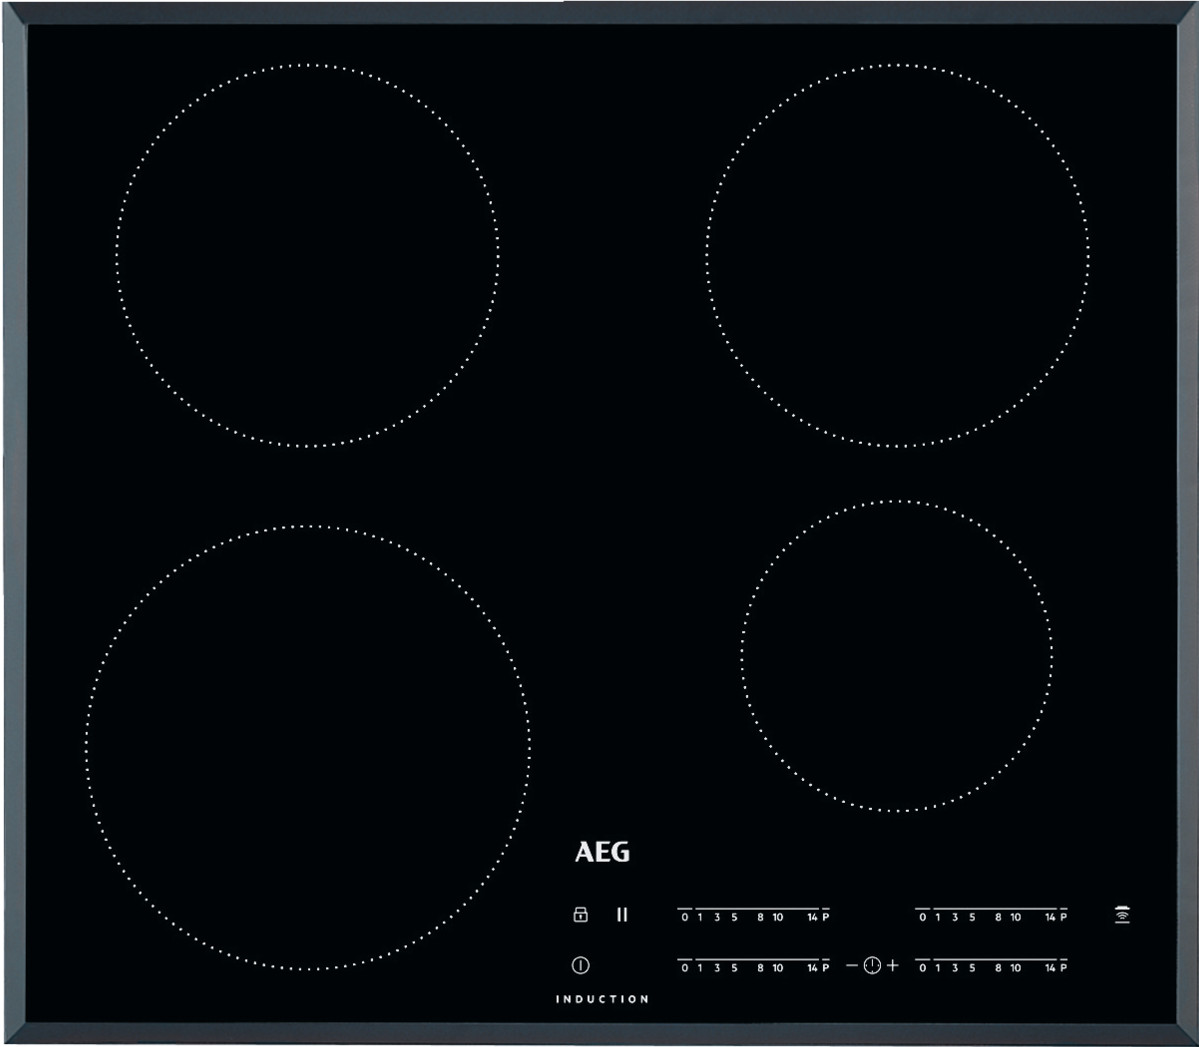The image size is (1199, 1047).
Task: Touch the small front right cooking zone
Action: pos(897,655)
